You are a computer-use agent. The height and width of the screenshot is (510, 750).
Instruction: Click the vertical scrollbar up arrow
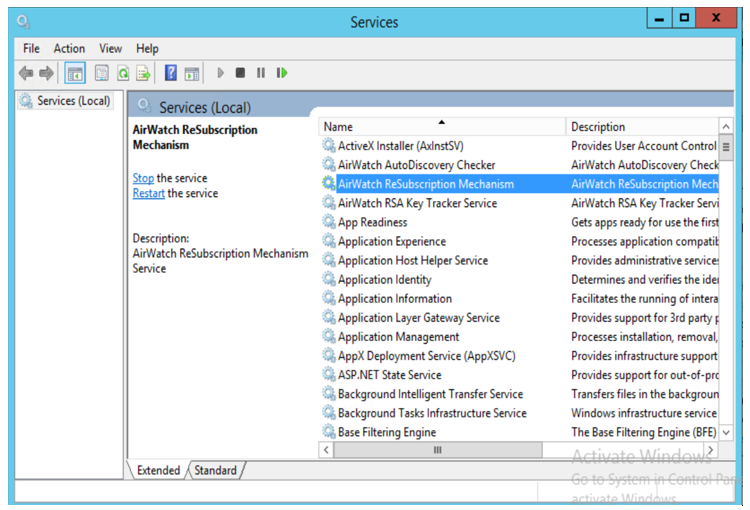tap(726, 127)
